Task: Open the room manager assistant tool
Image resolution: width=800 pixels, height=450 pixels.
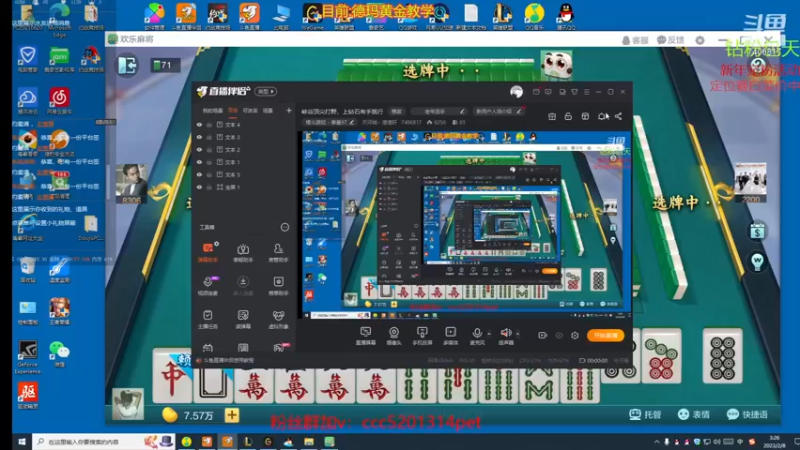Action: [278, 252]
